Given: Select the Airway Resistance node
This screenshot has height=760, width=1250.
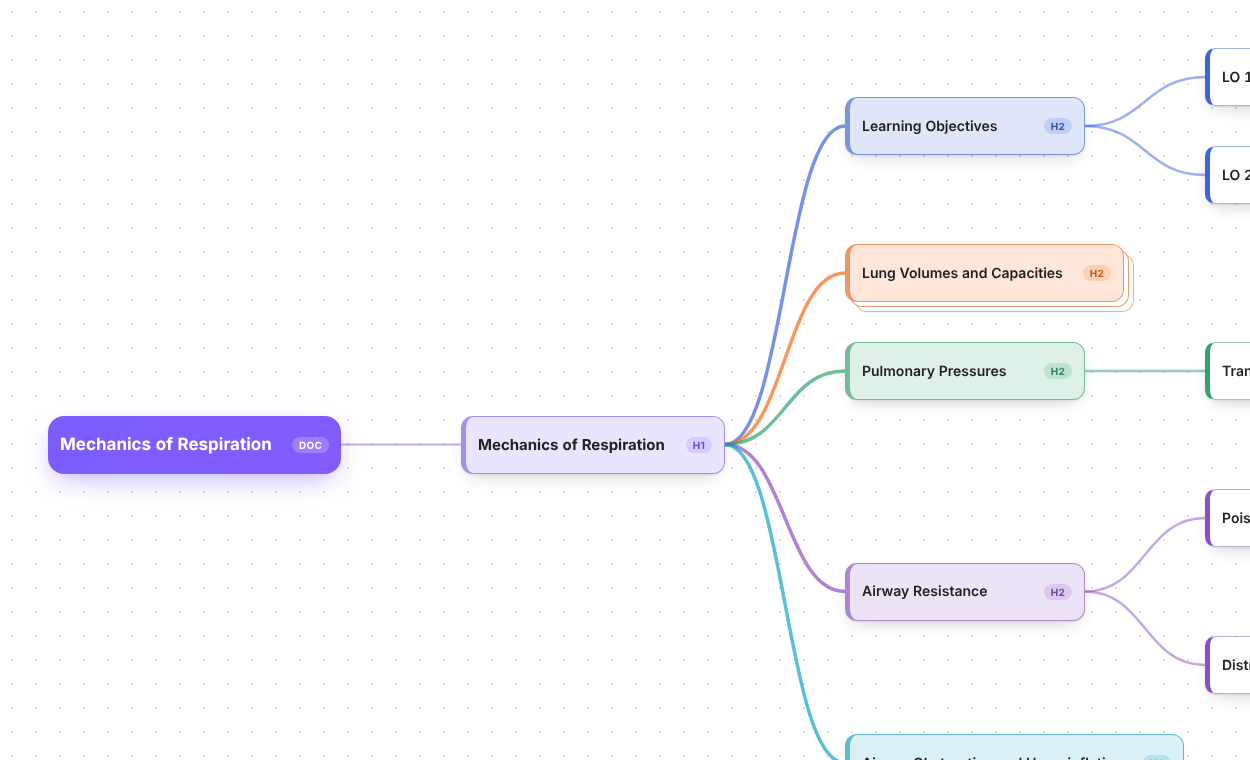Looking at the screenshot, I should click(965, 592).
